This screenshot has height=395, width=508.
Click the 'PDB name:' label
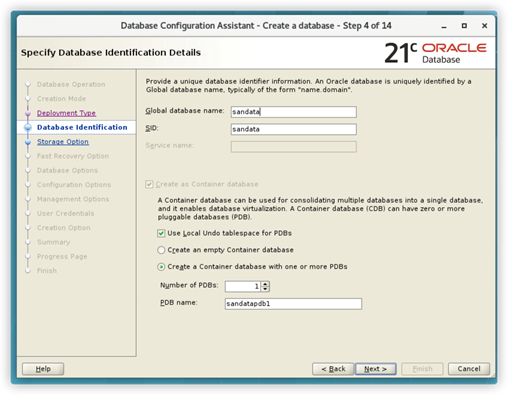click(179, 303)
